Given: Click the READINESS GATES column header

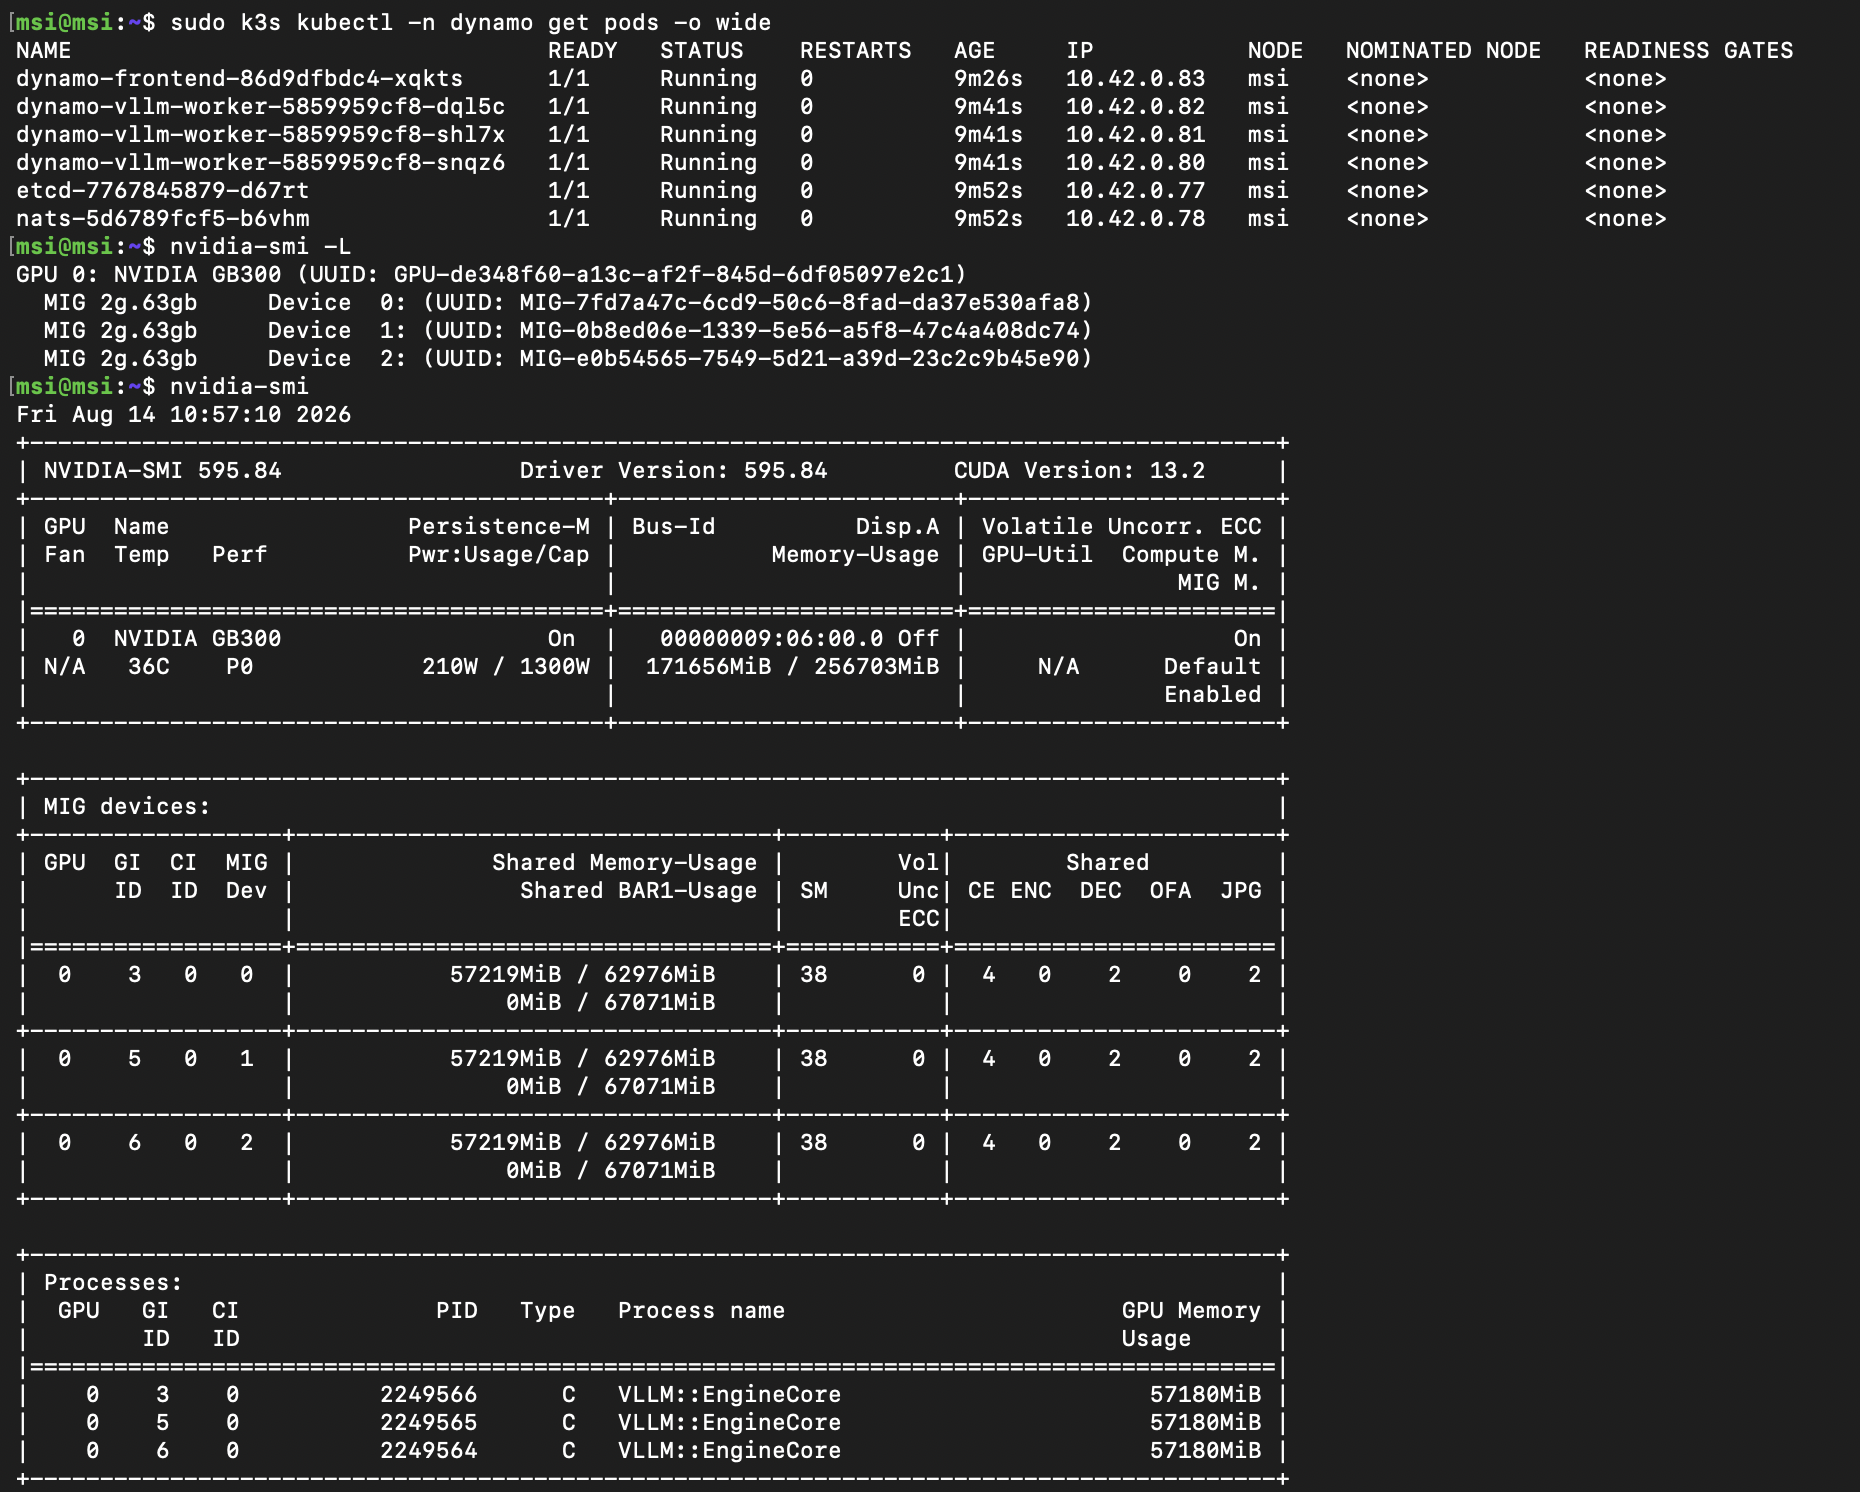Looking at the screenshot, I should click(1689, 50).
